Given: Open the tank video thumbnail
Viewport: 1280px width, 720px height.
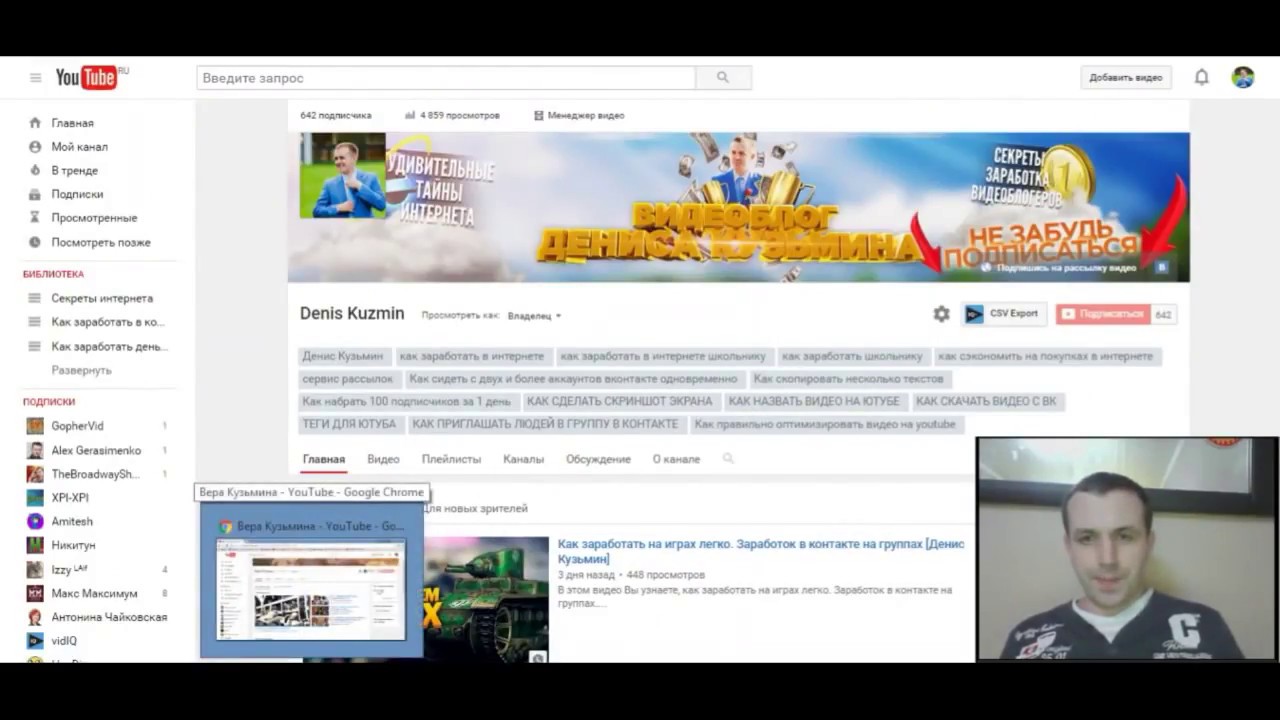Looking at the screenshot, I should coord(486,600).
